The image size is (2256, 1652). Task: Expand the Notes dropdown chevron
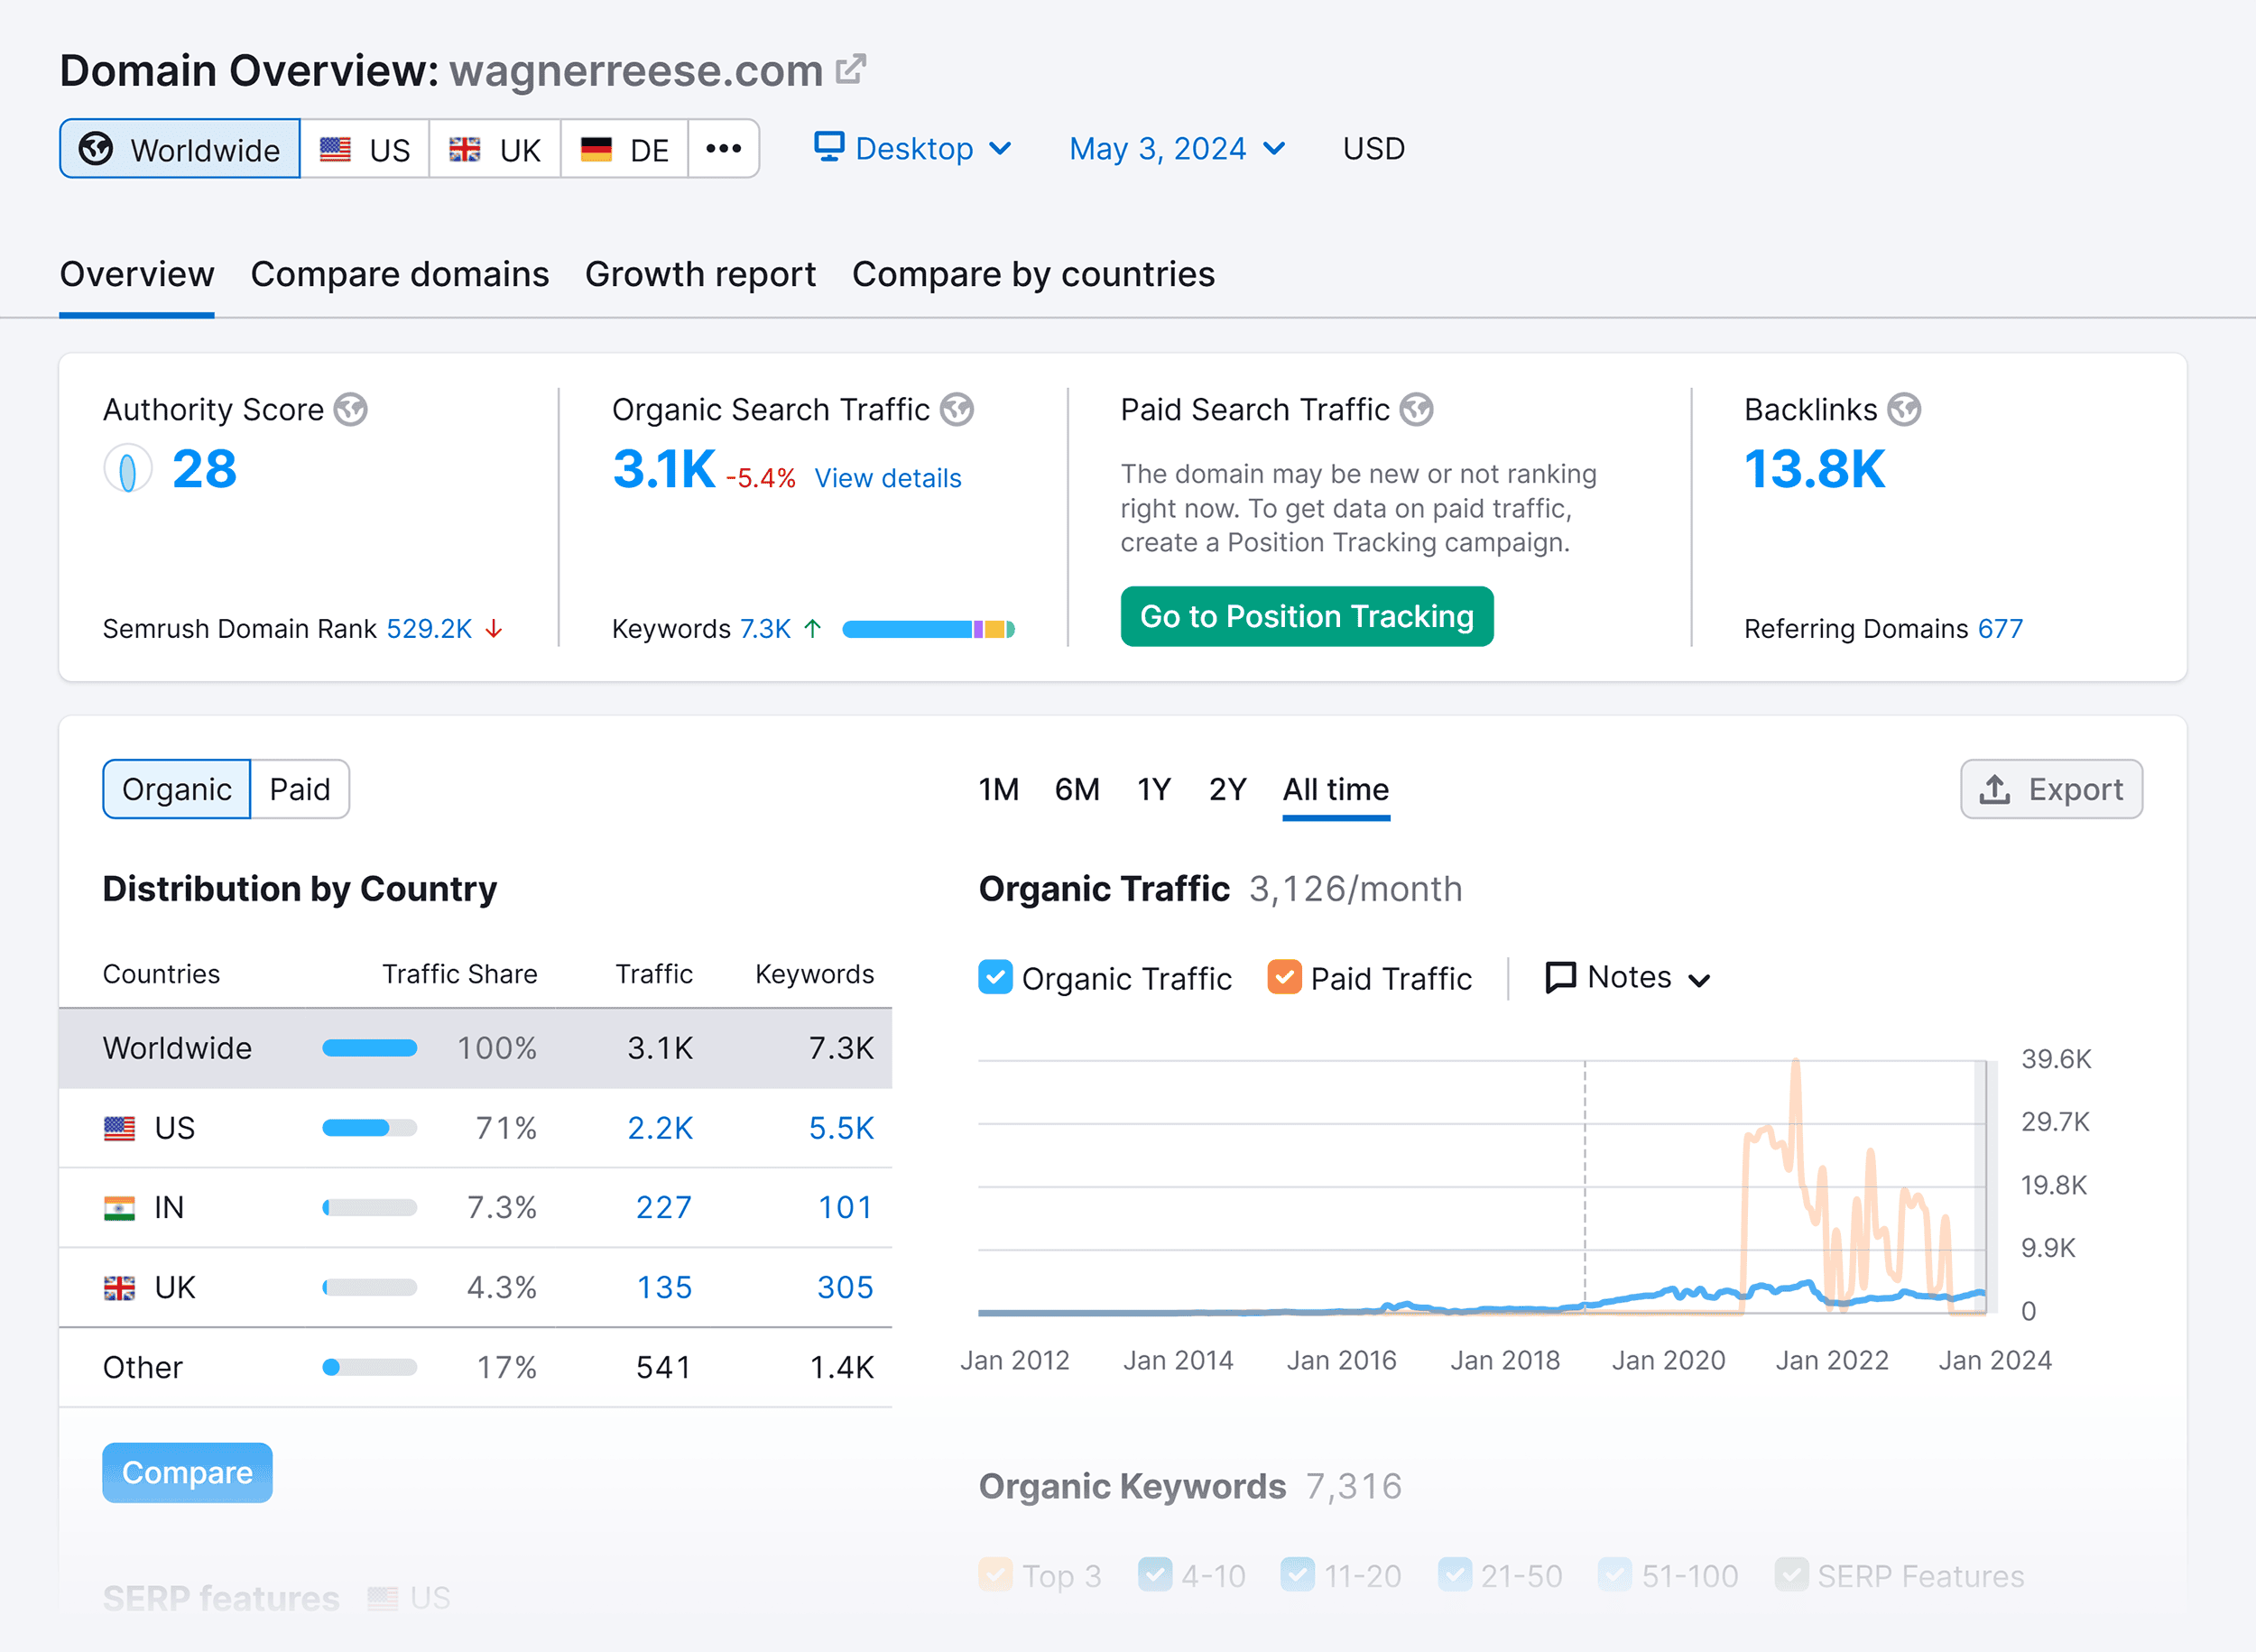[1702, 980]
